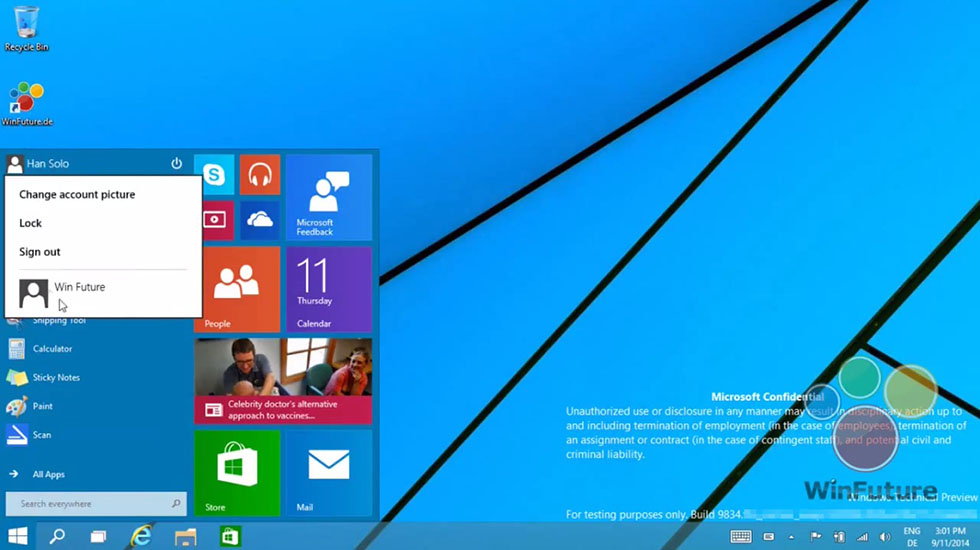This screenshot has height=550, width=980.
Task: Expand the All Apps list
Action: 48,475
